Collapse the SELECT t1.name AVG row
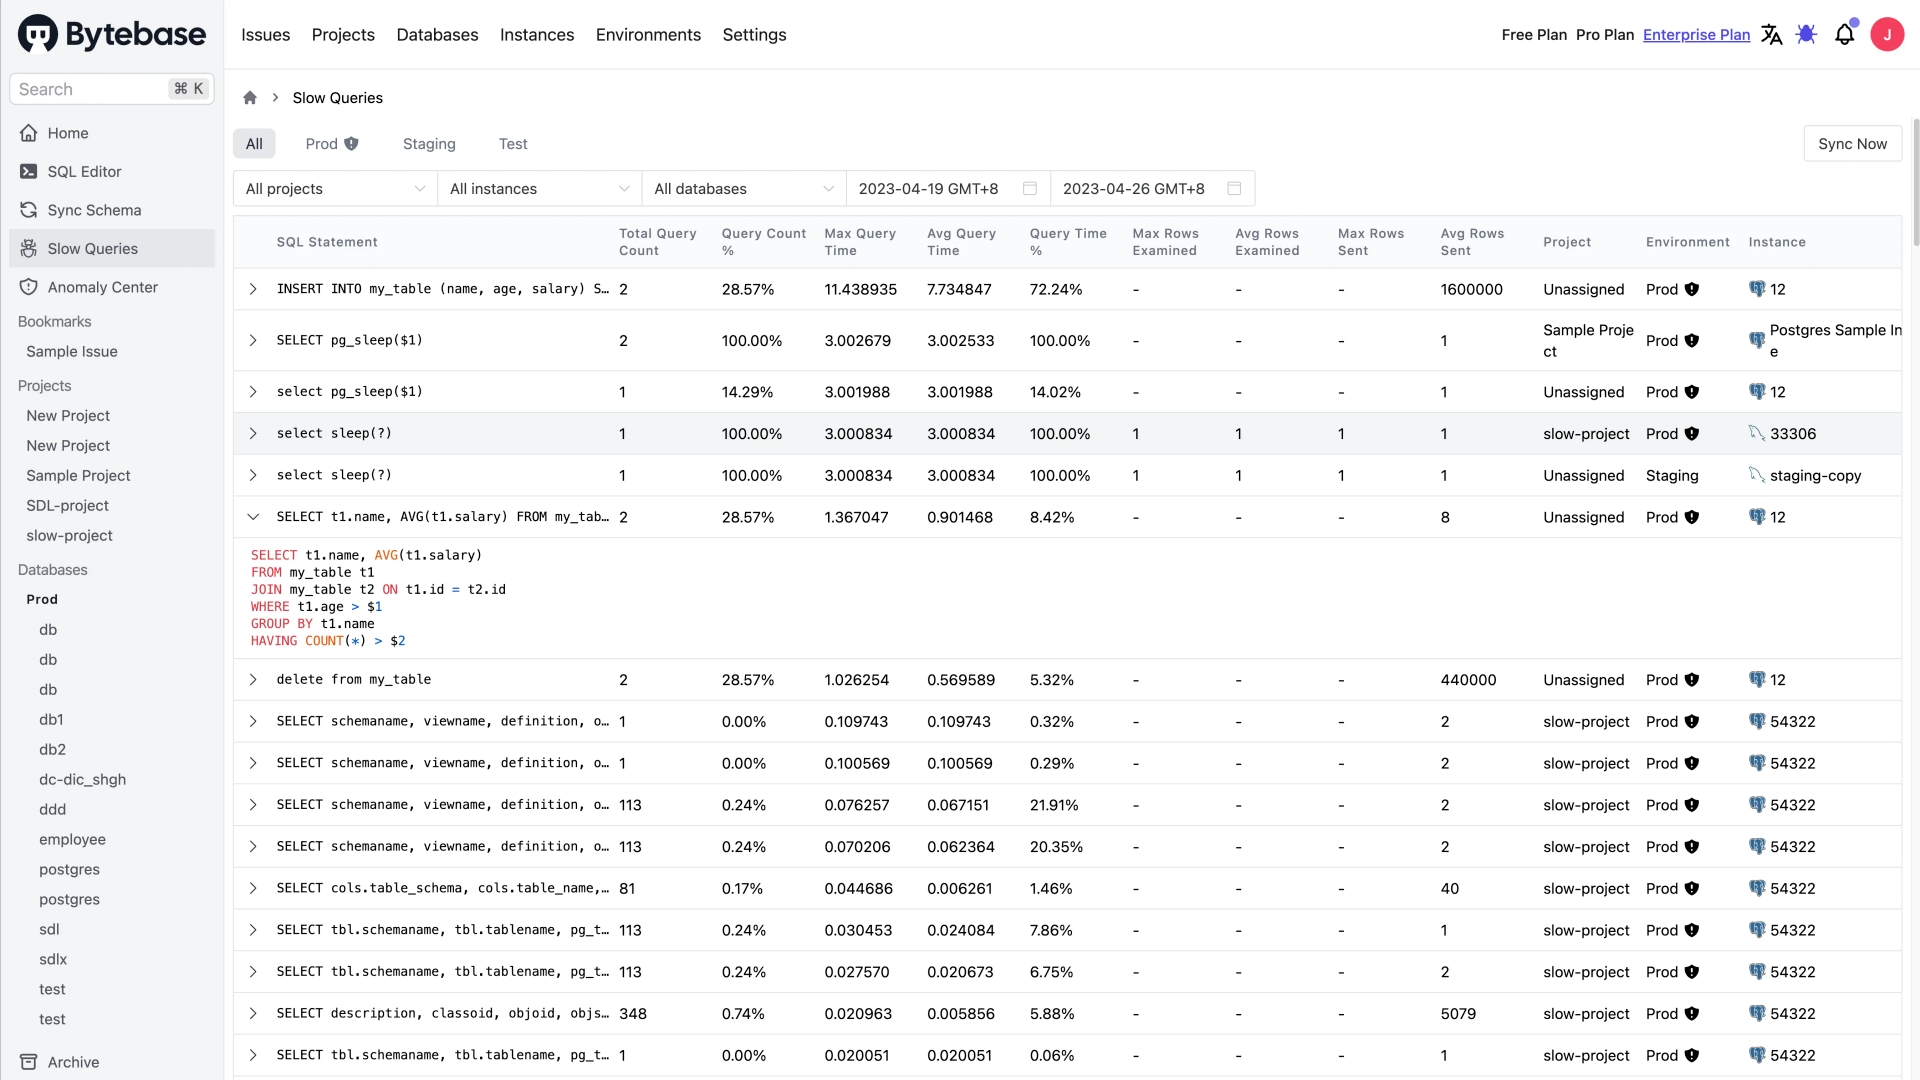1920x1080 pixels. point(253,517)
